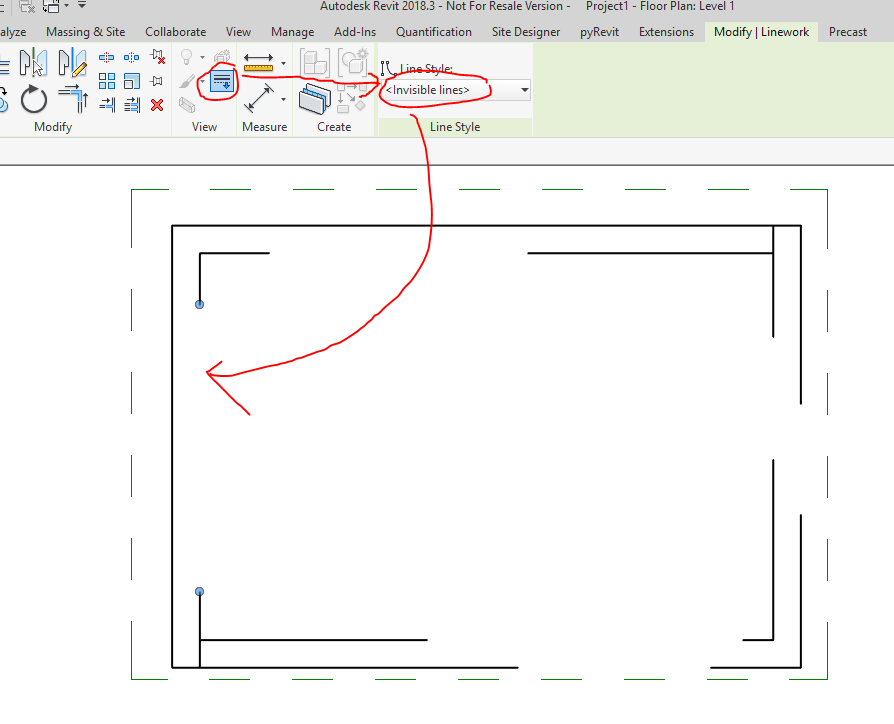Screen dimensions: 894x724
Task: Toggle the Unpin tool
Action: 157,58
